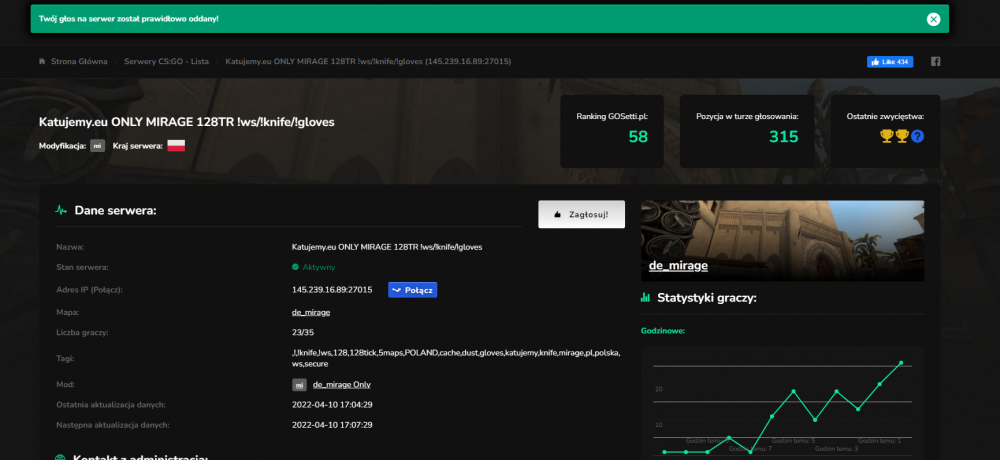Click the server name value in Nazwa row
The width and height of the screenshot is (1000, 460).
[x=387, y=247]
